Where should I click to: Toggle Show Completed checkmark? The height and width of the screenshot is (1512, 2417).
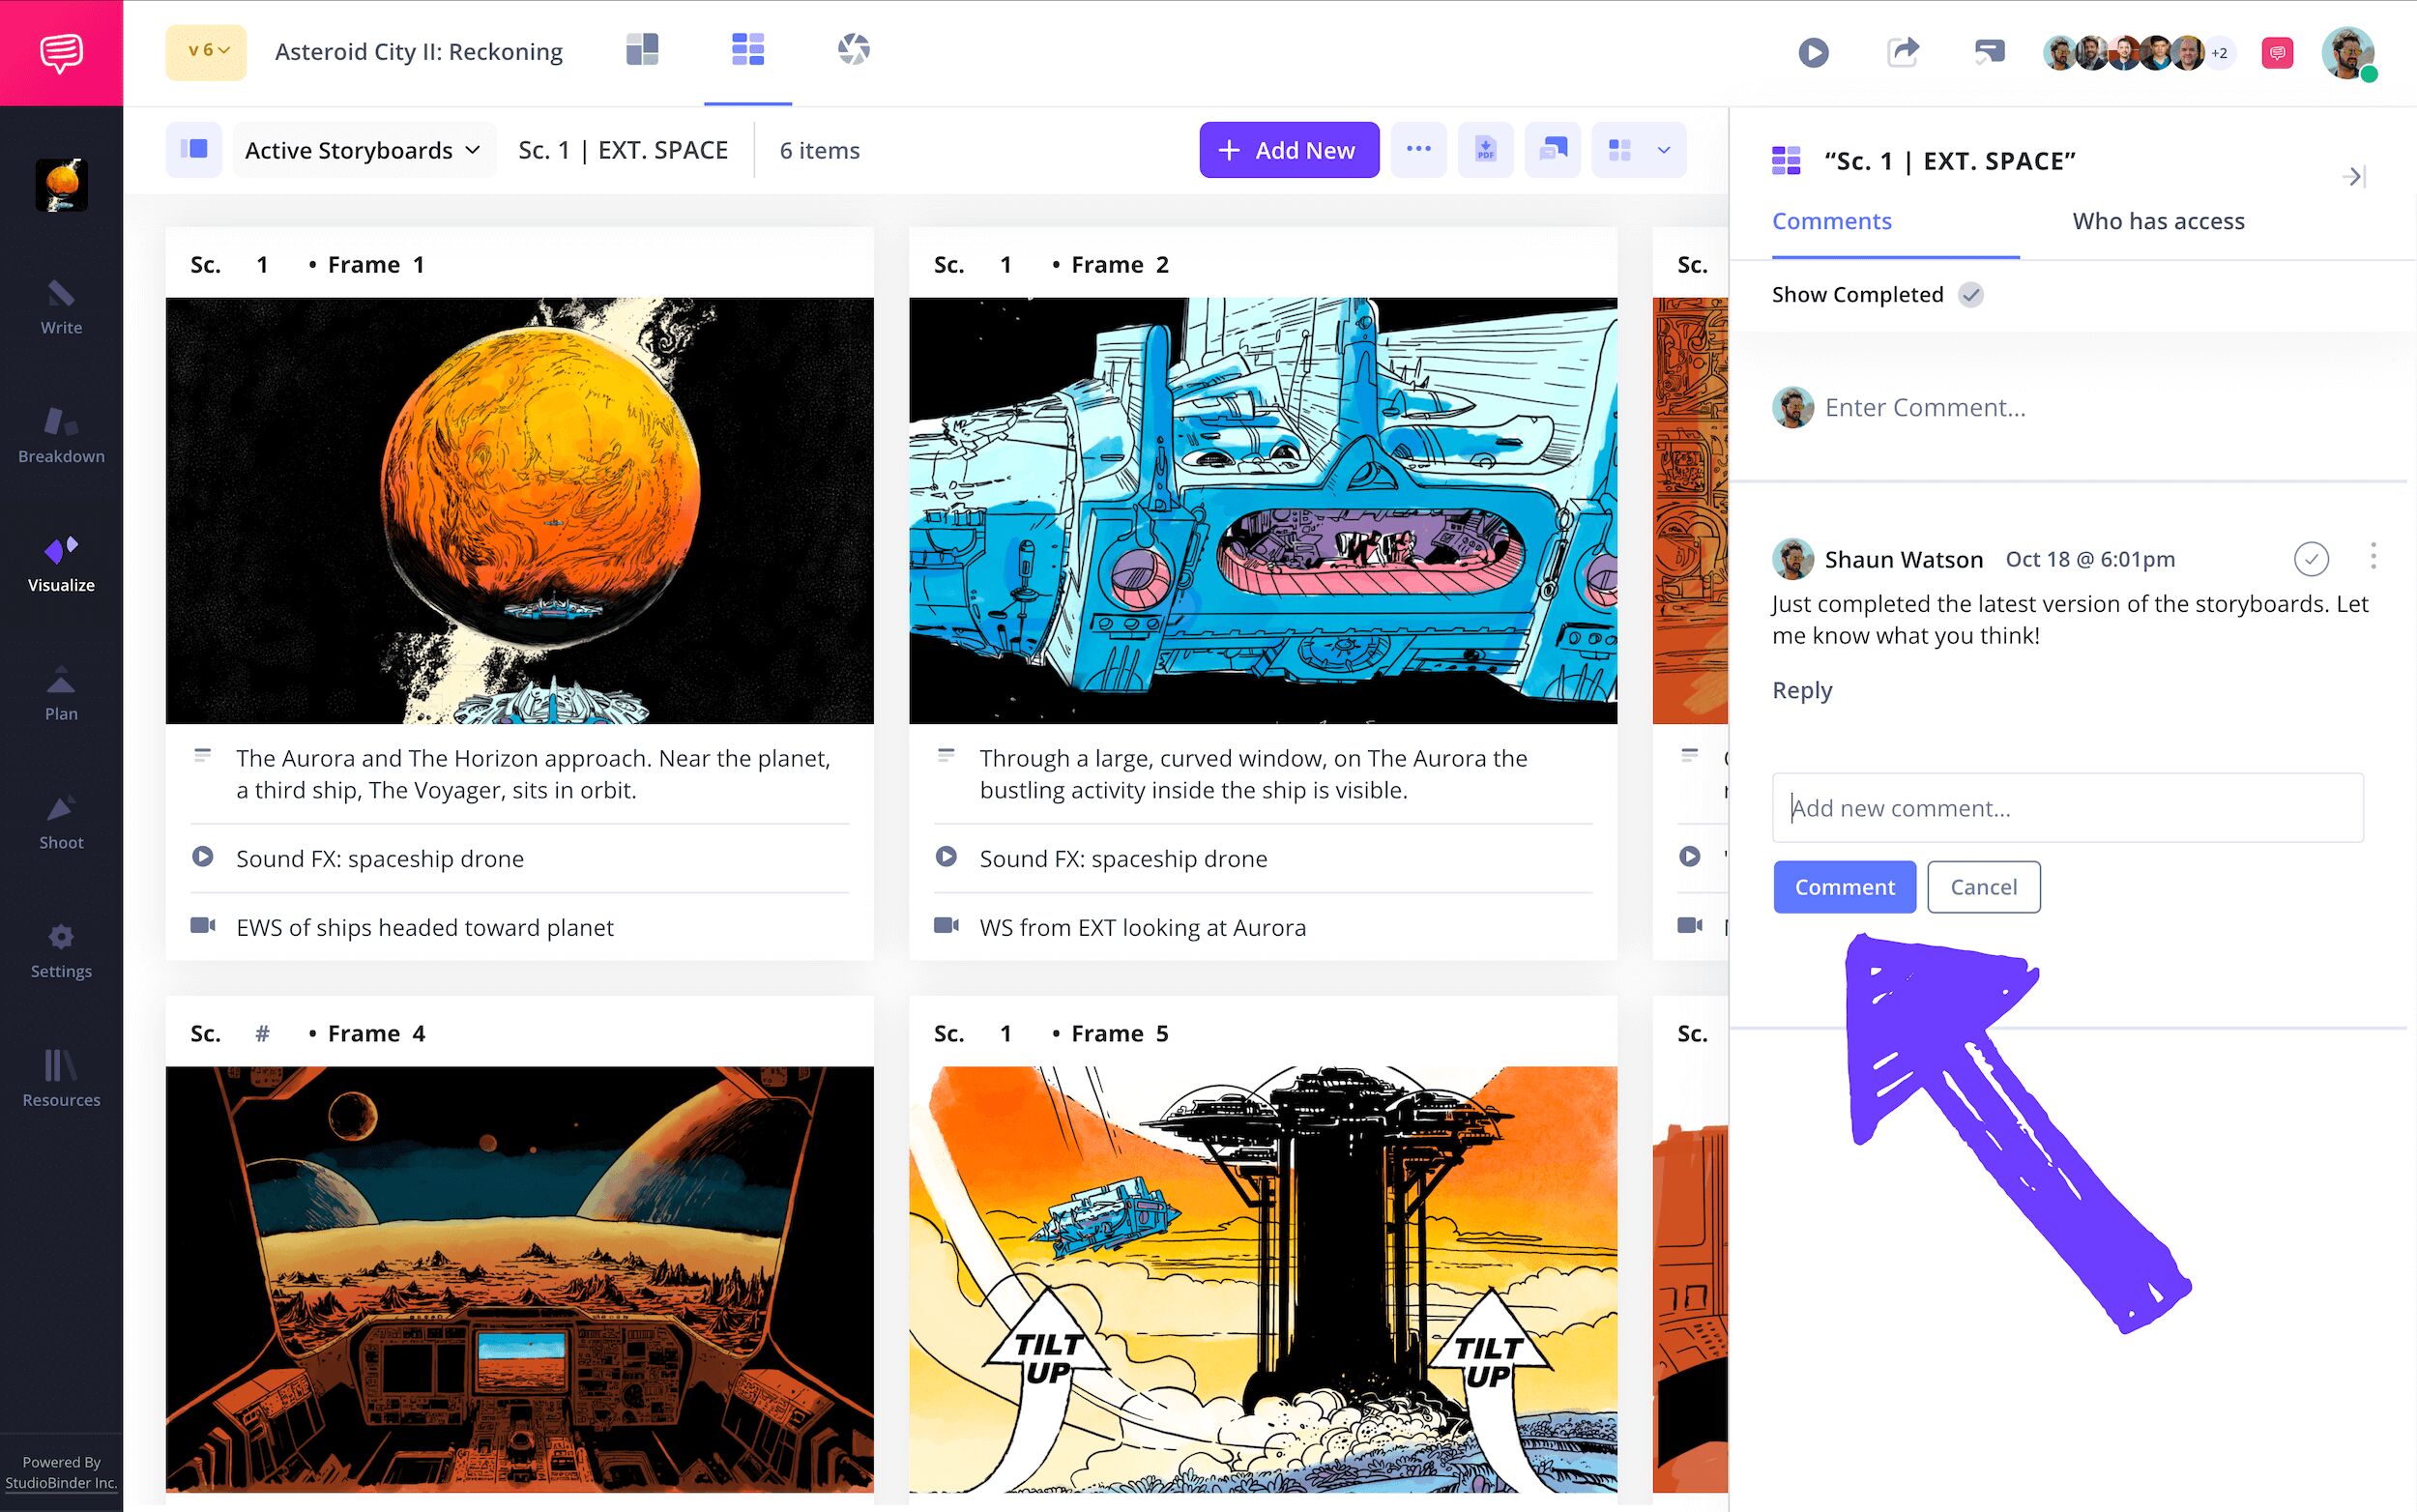click(1970, 295)
